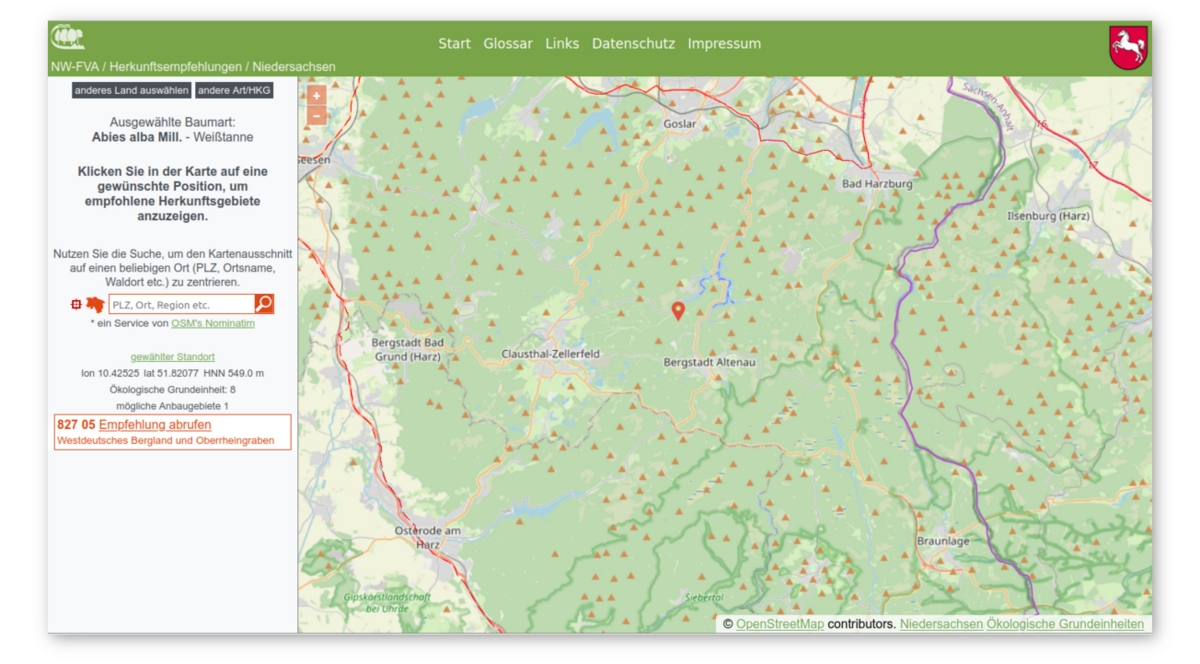Open the OSM's Nominatim link

tap(213, 323)
